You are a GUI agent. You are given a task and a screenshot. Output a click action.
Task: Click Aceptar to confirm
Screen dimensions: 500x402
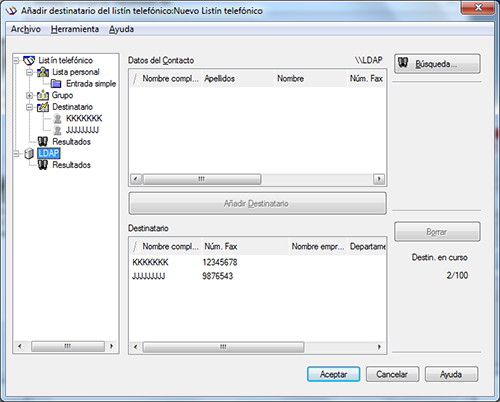[x=333, y=374]
